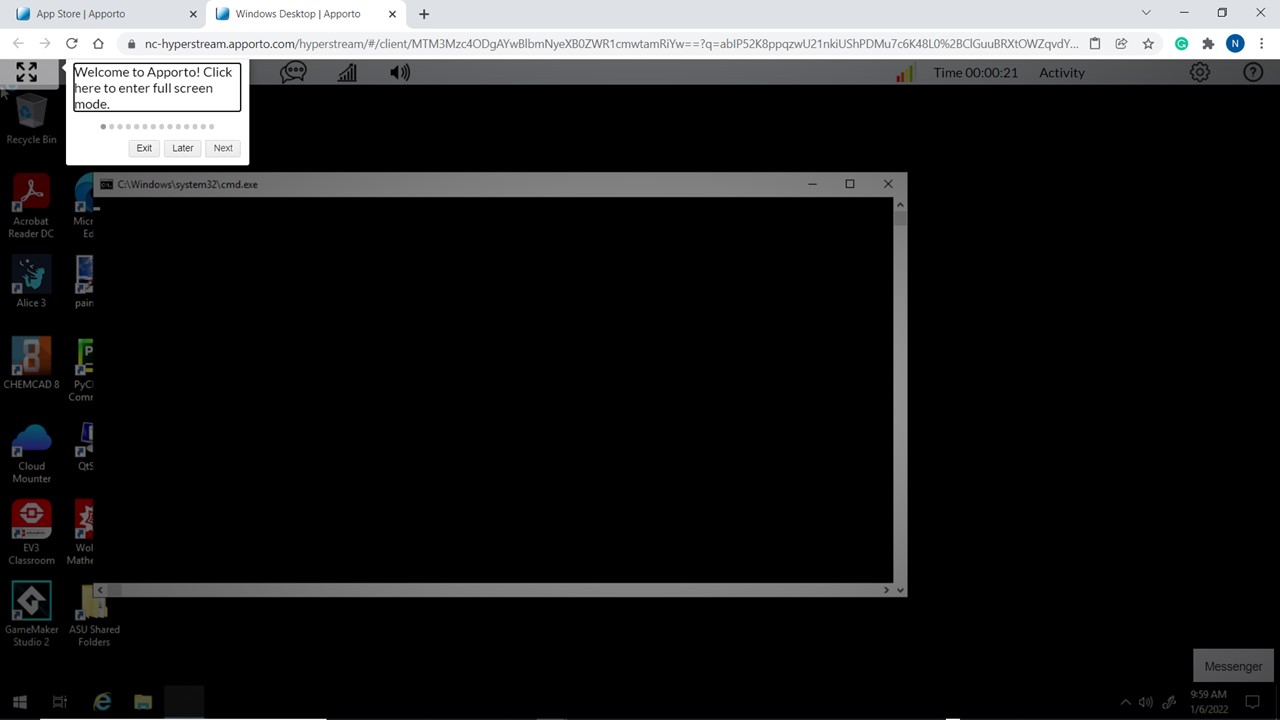Open the Activity item in Apporto toolbar
Screen dimensions: 1280x720
pyautogui.click(x=1061, y=72)
